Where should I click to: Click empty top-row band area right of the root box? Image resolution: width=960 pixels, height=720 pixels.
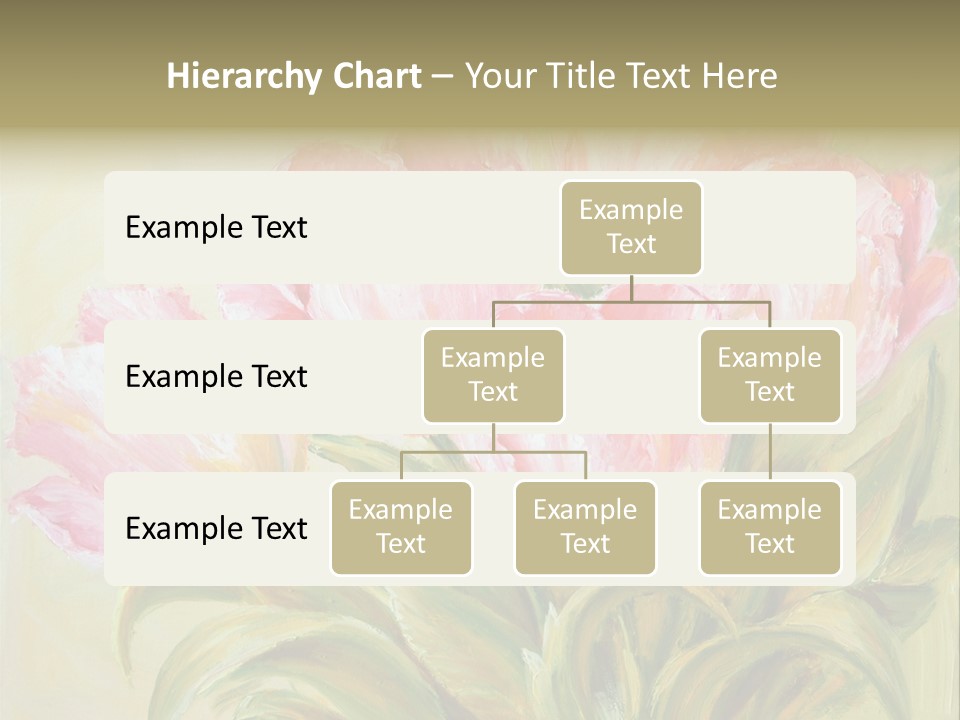[780, 227]
